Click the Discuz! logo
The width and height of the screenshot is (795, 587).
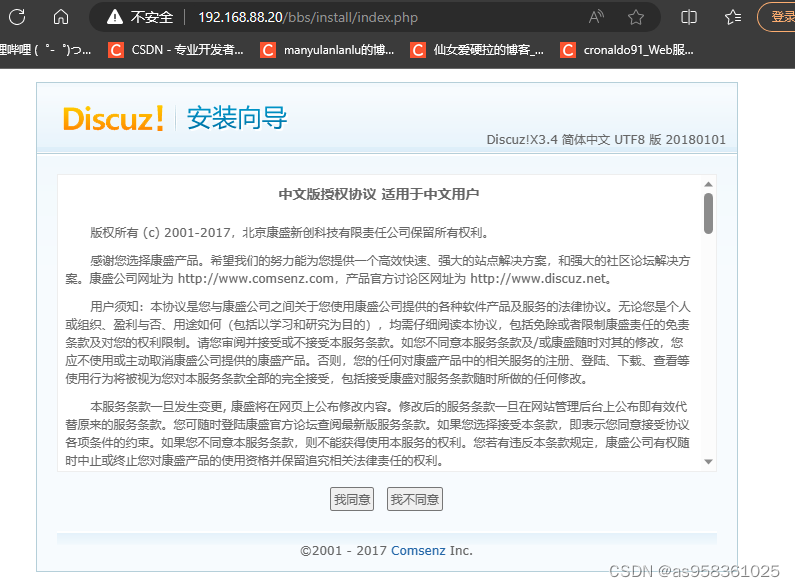[113, 119]
